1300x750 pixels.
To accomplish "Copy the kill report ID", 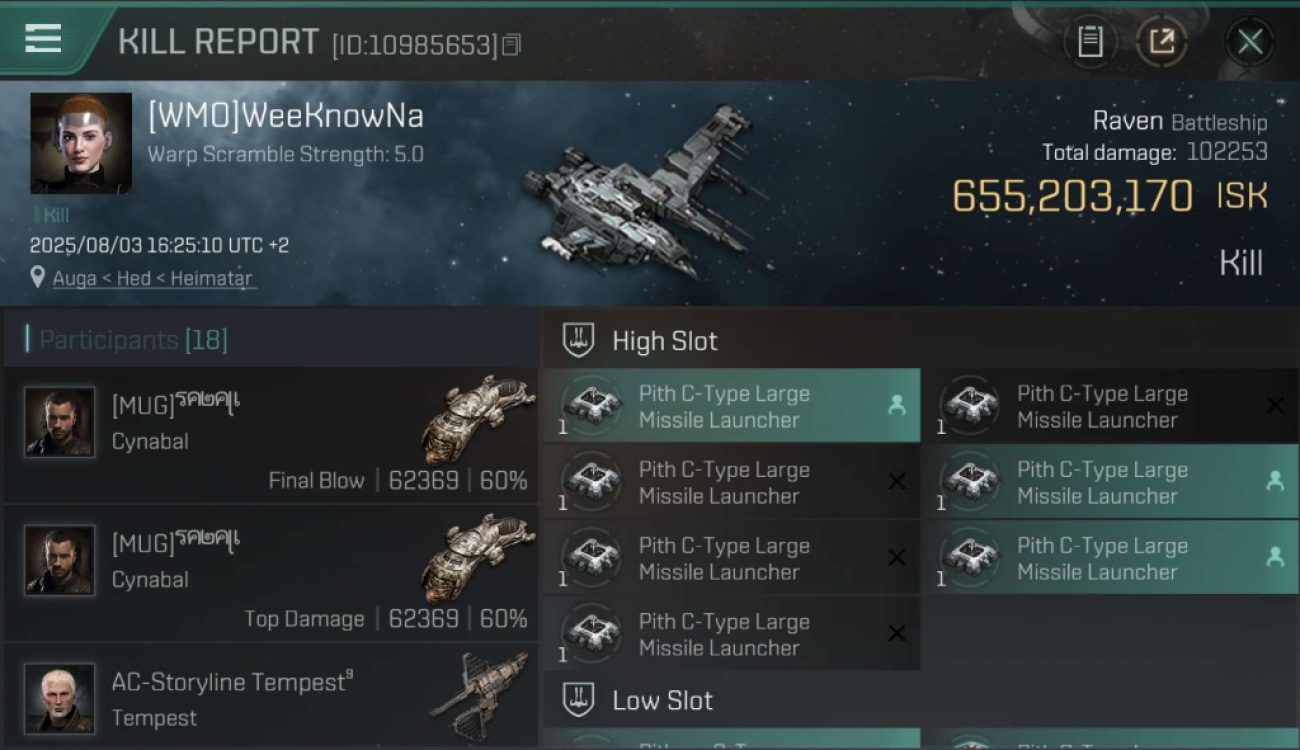I will [511, 45].
